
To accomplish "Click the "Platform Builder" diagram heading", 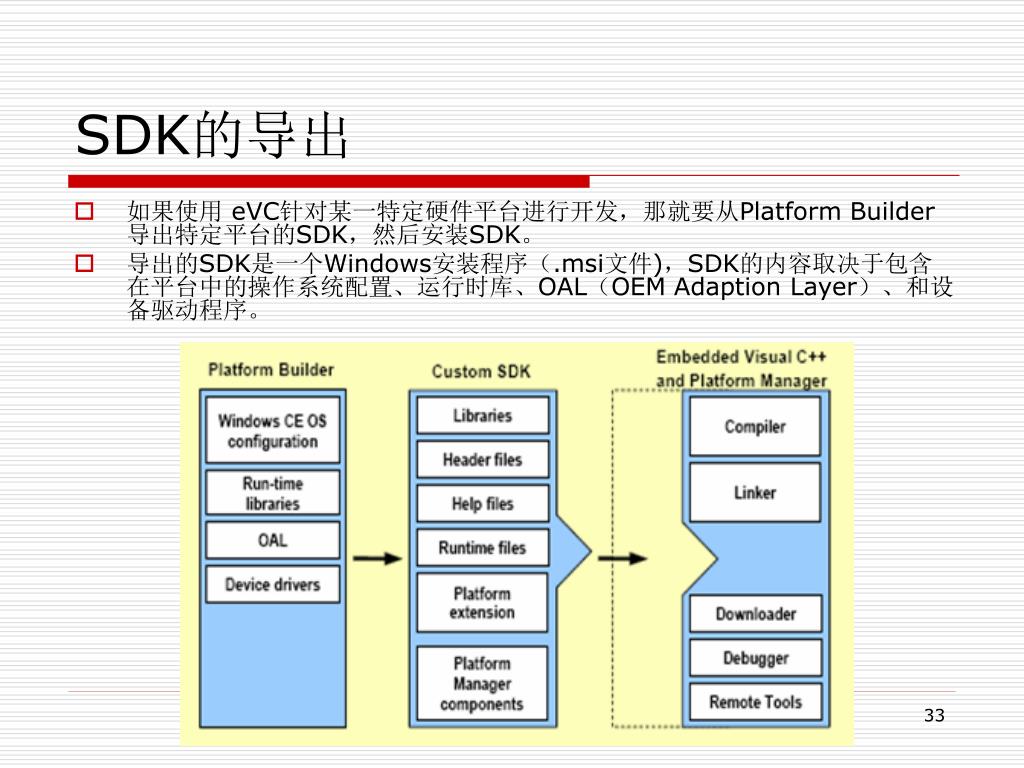I will click(x=271, y=370).
